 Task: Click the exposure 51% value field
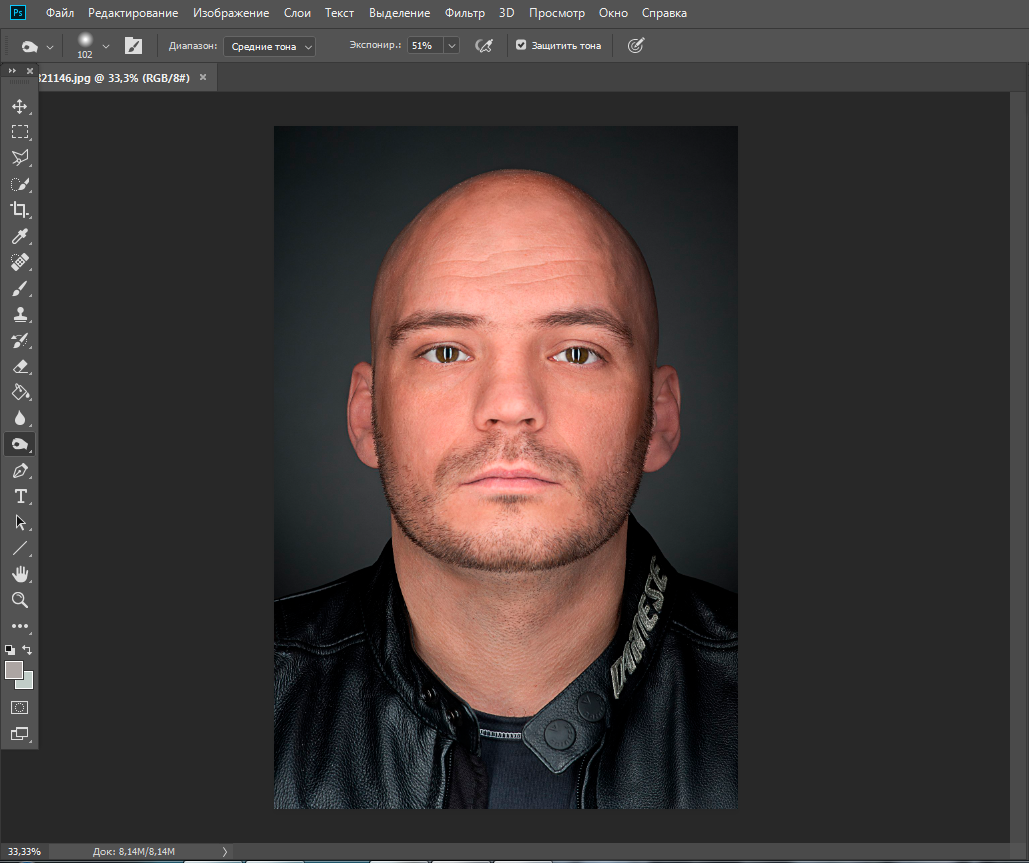425,45
